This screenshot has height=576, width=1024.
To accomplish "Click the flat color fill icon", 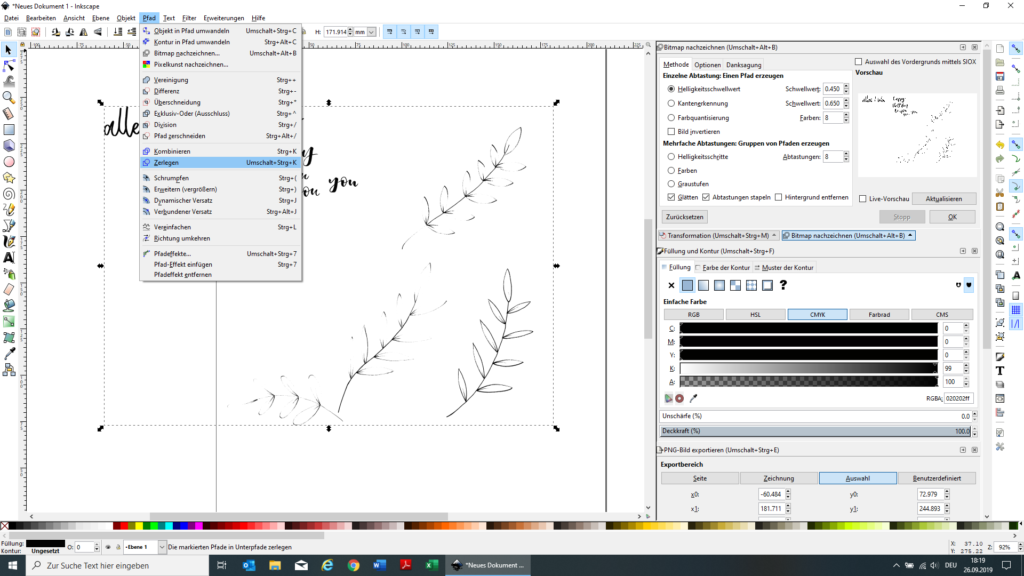I will click(x=687, y=286).
